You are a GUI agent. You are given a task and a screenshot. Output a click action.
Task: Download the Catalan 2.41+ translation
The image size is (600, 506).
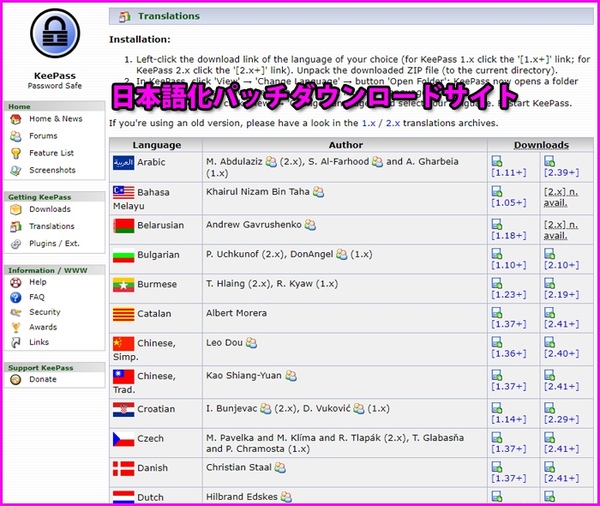tap(561, 324)
